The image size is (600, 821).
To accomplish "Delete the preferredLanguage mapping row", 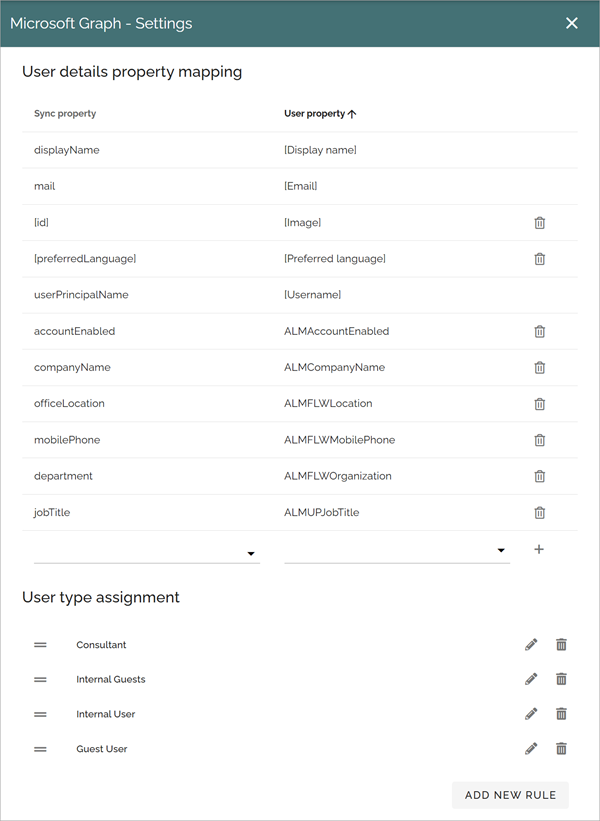I will [x=539, y=259].
